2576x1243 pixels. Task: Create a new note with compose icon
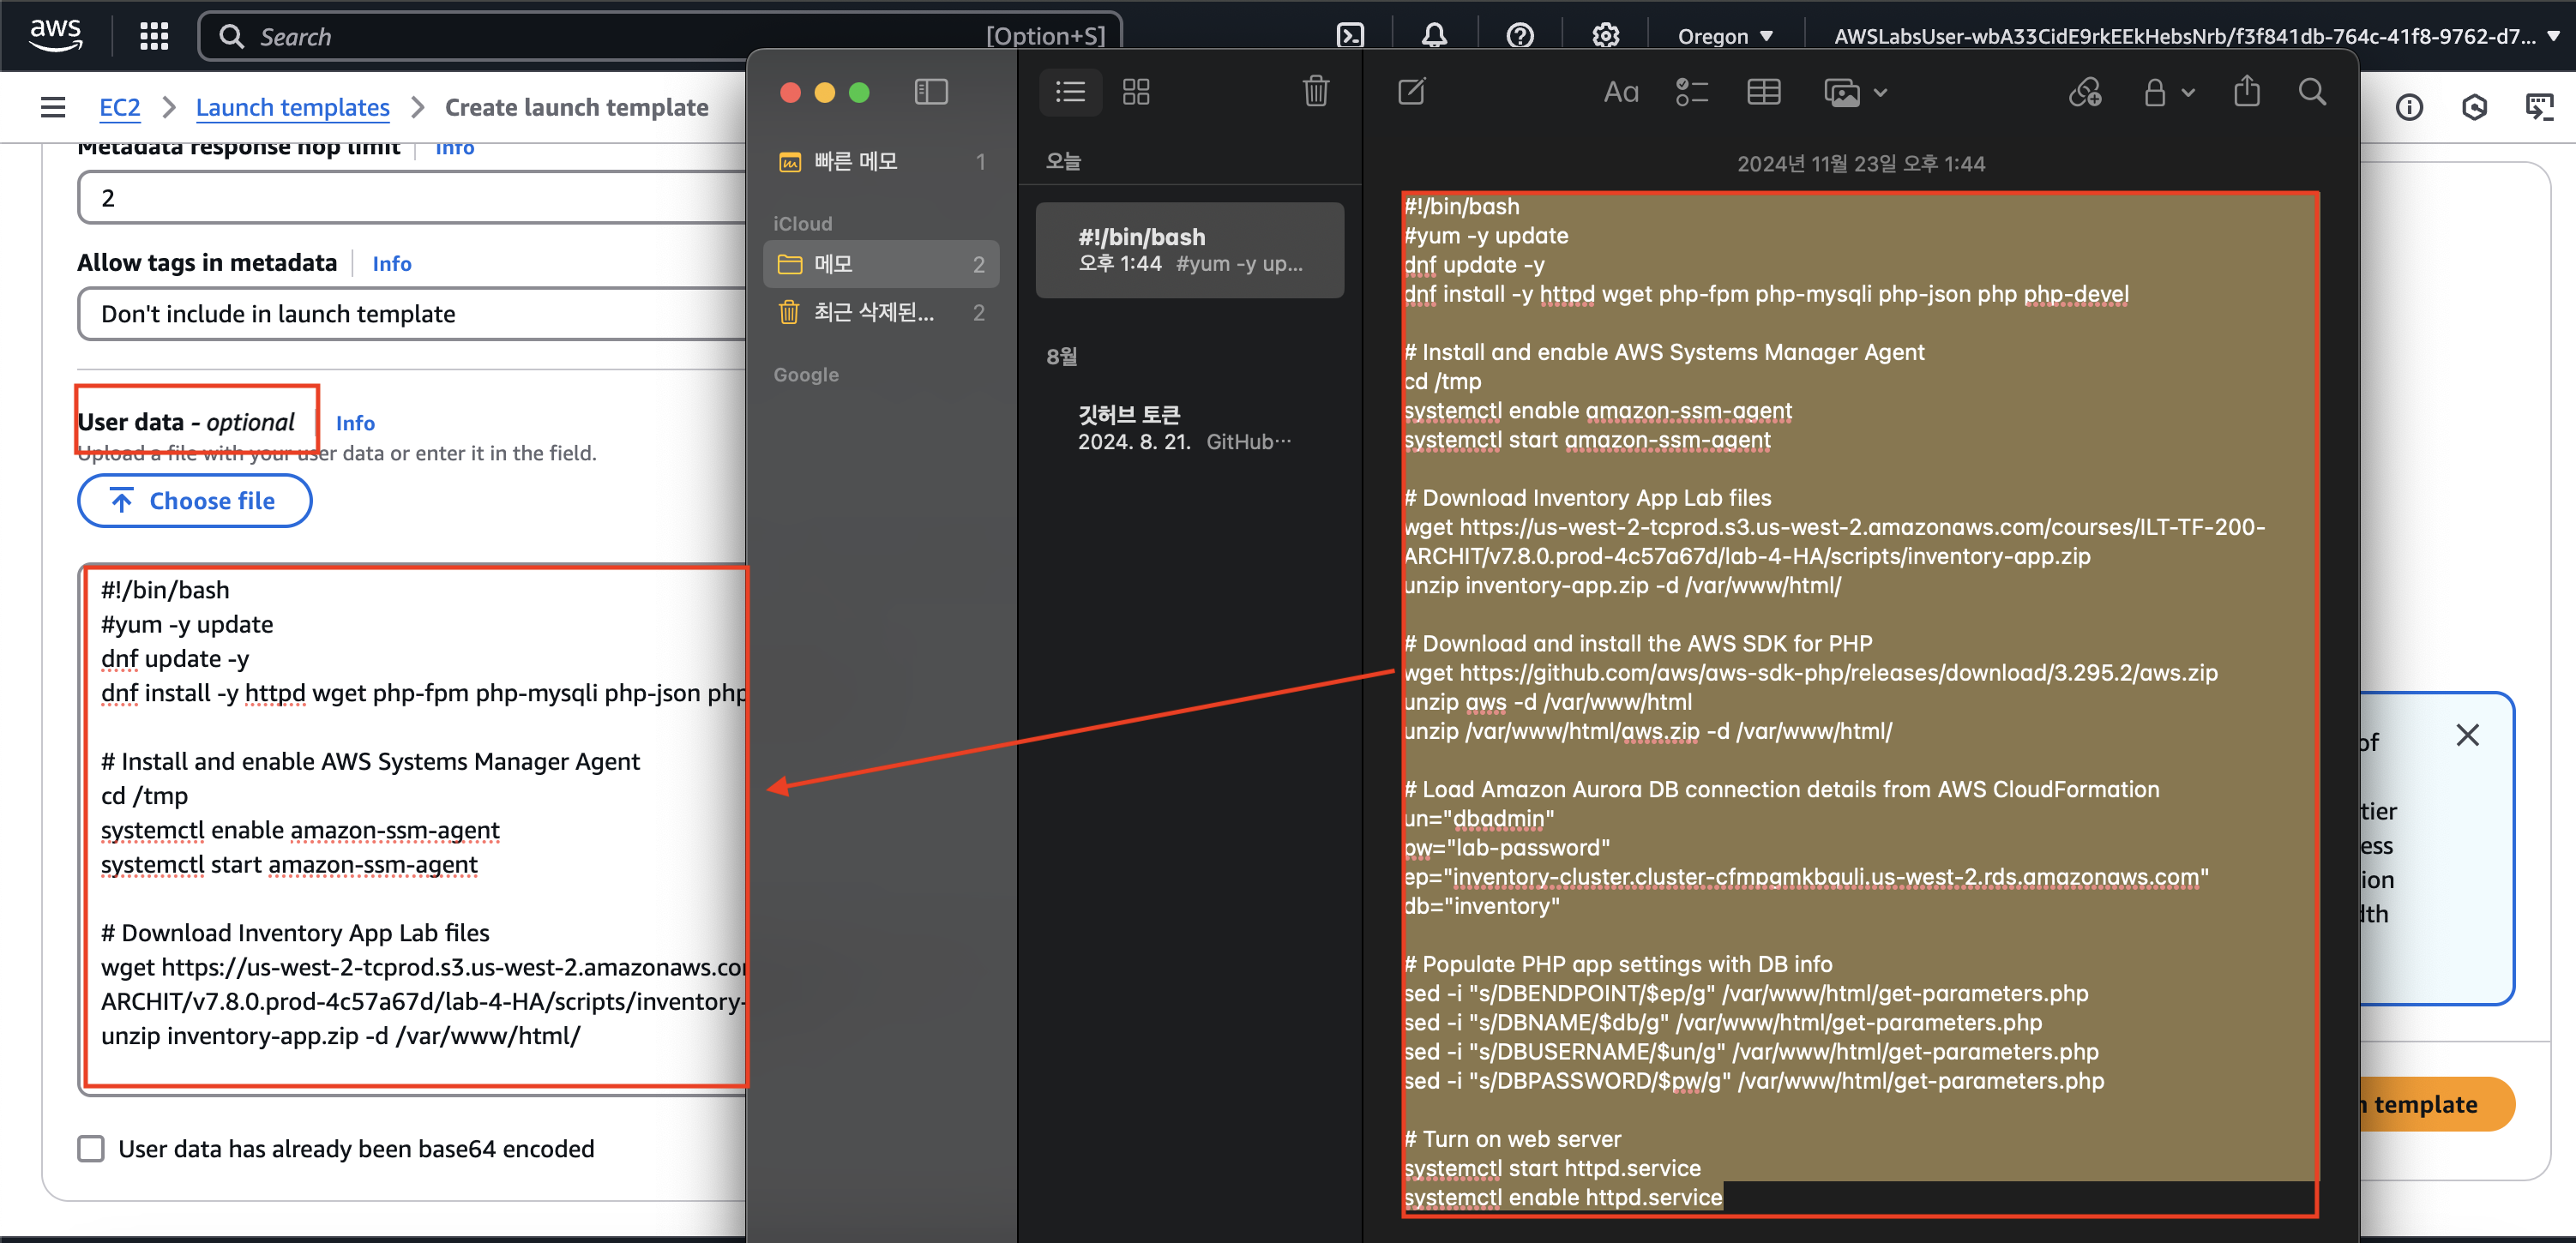(1411, 92)
